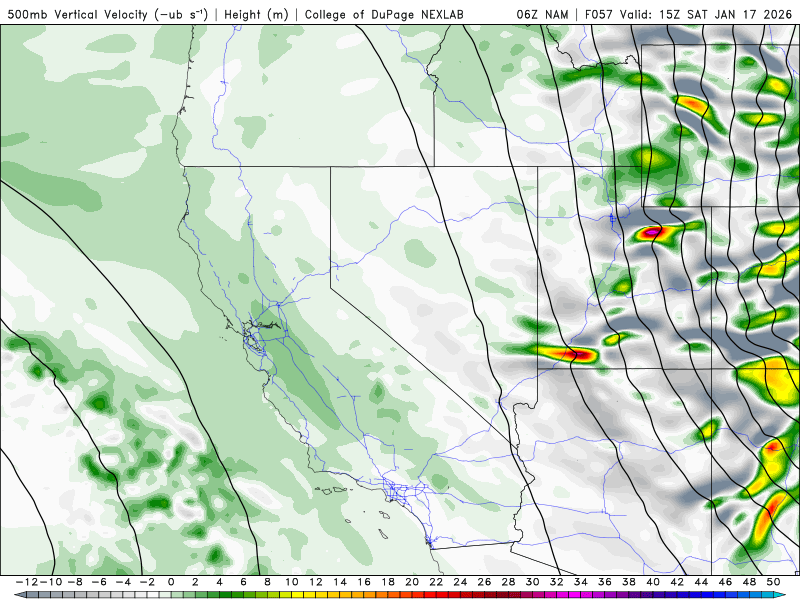
Task: Click the '0' color scale label
Action: click(x=171, y=582)
